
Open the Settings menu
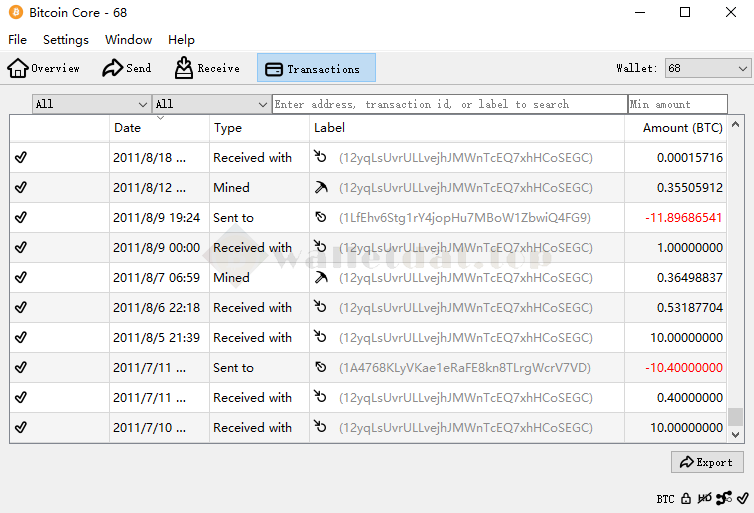pyautogui.click(x=66, y=40)
